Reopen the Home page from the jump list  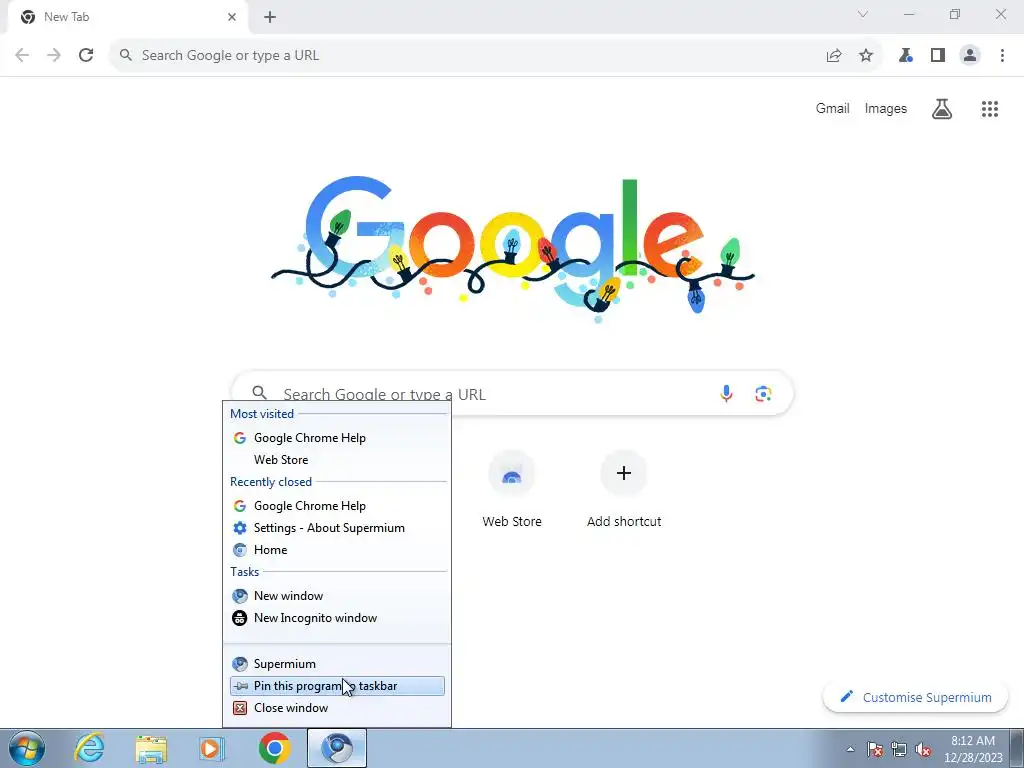point(337,550)
